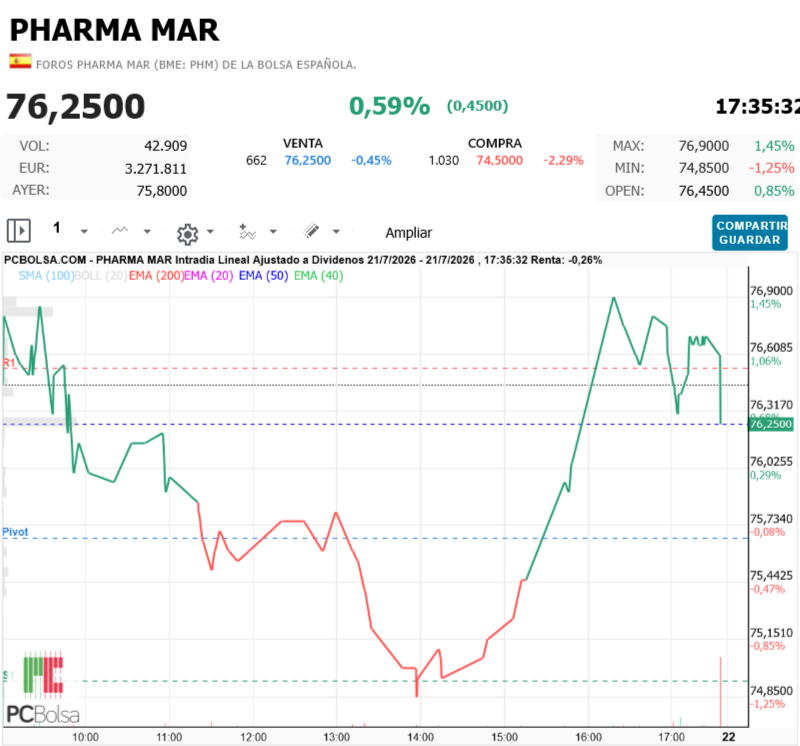
Task: Click the VENTA volume 662
Action: click(x=256, y=161)
